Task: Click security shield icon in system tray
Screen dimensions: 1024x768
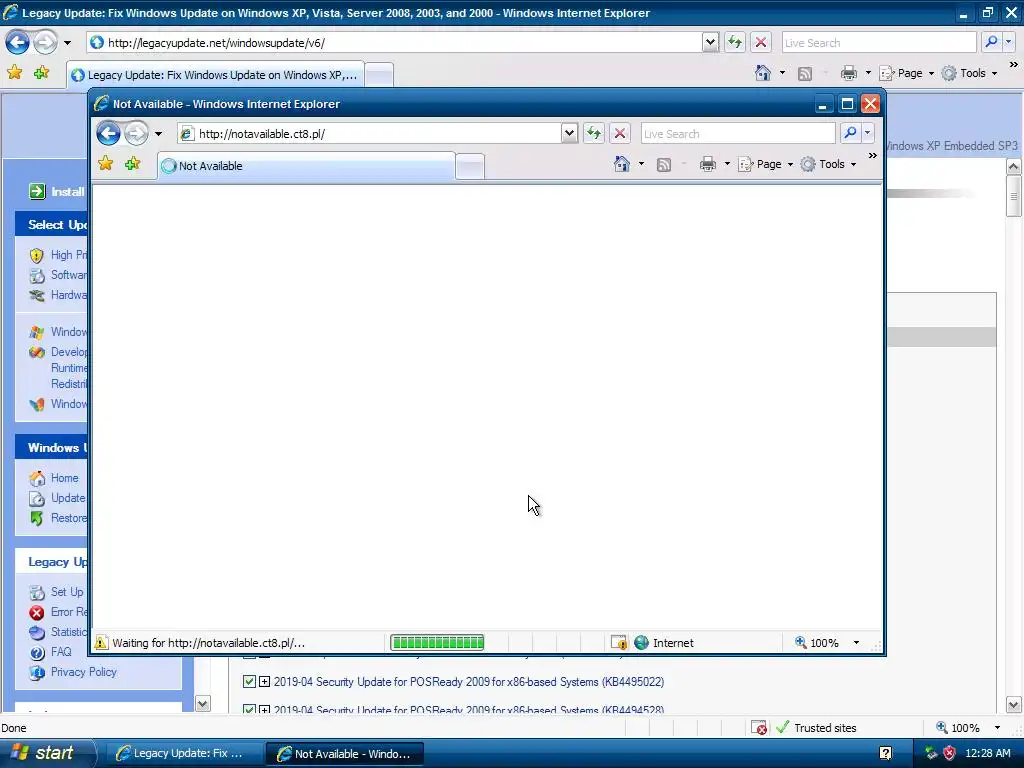Action: 949,753
